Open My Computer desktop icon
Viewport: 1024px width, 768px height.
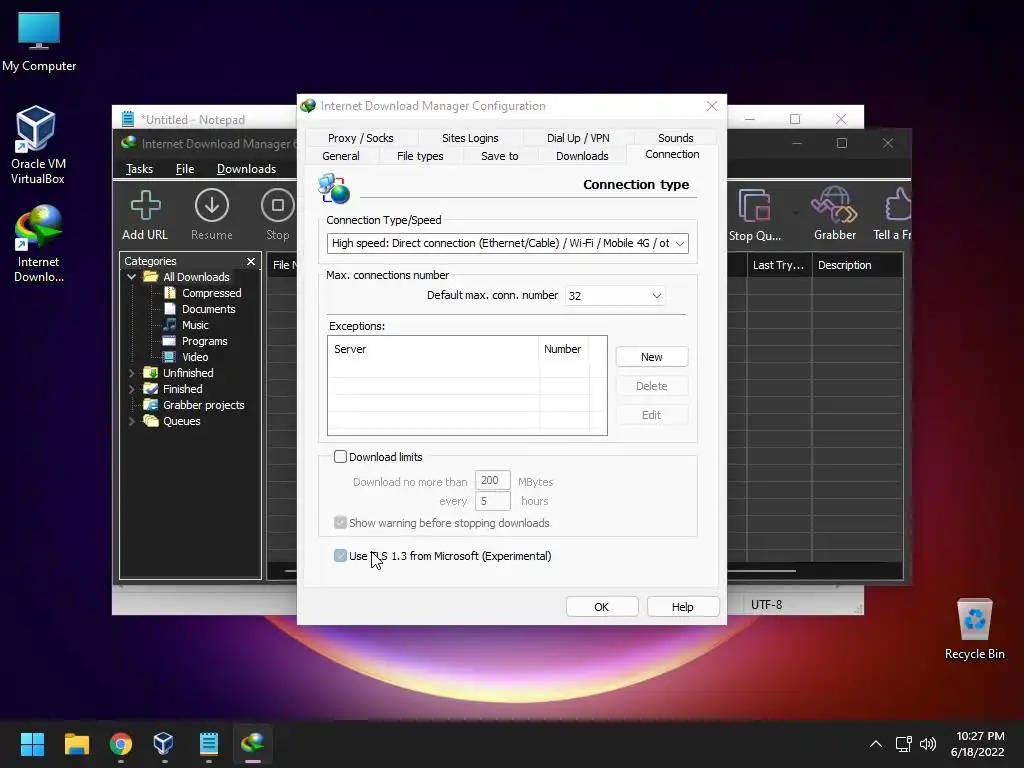[39, 42]
